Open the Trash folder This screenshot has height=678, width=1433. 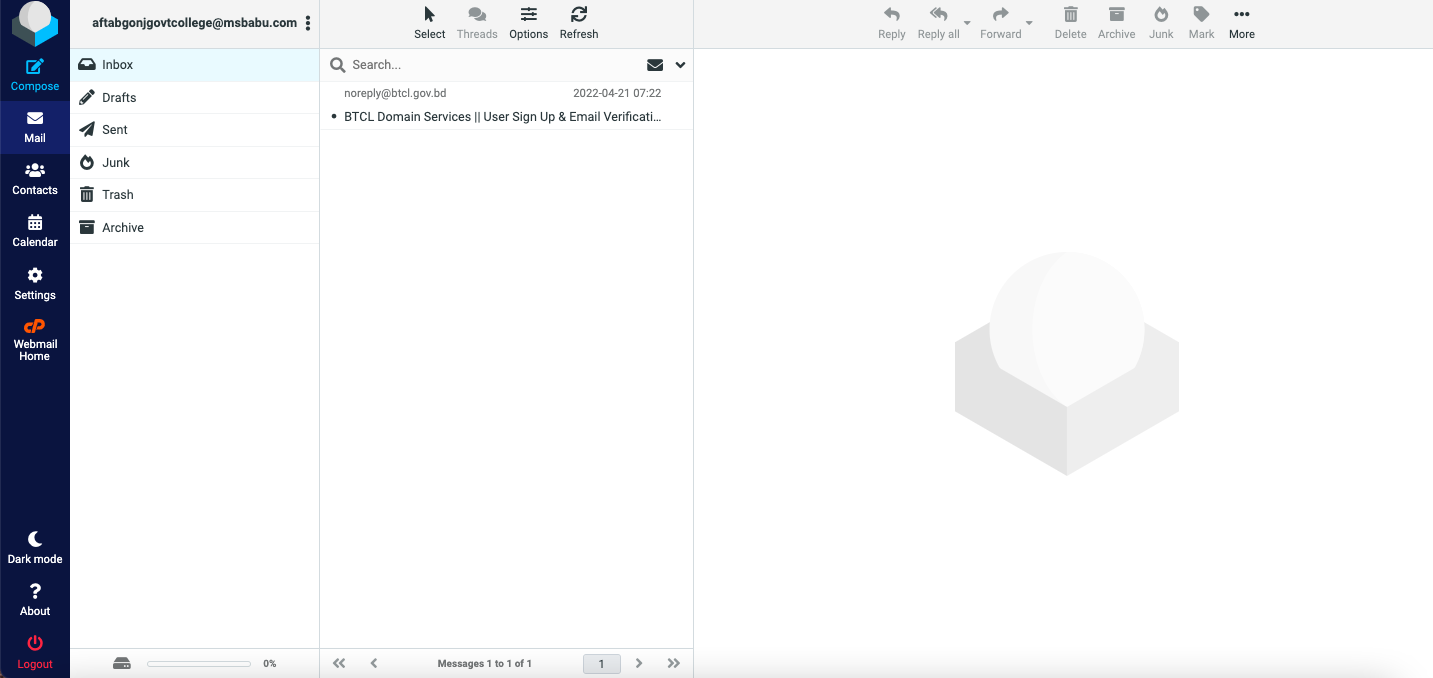pos(195,195)
